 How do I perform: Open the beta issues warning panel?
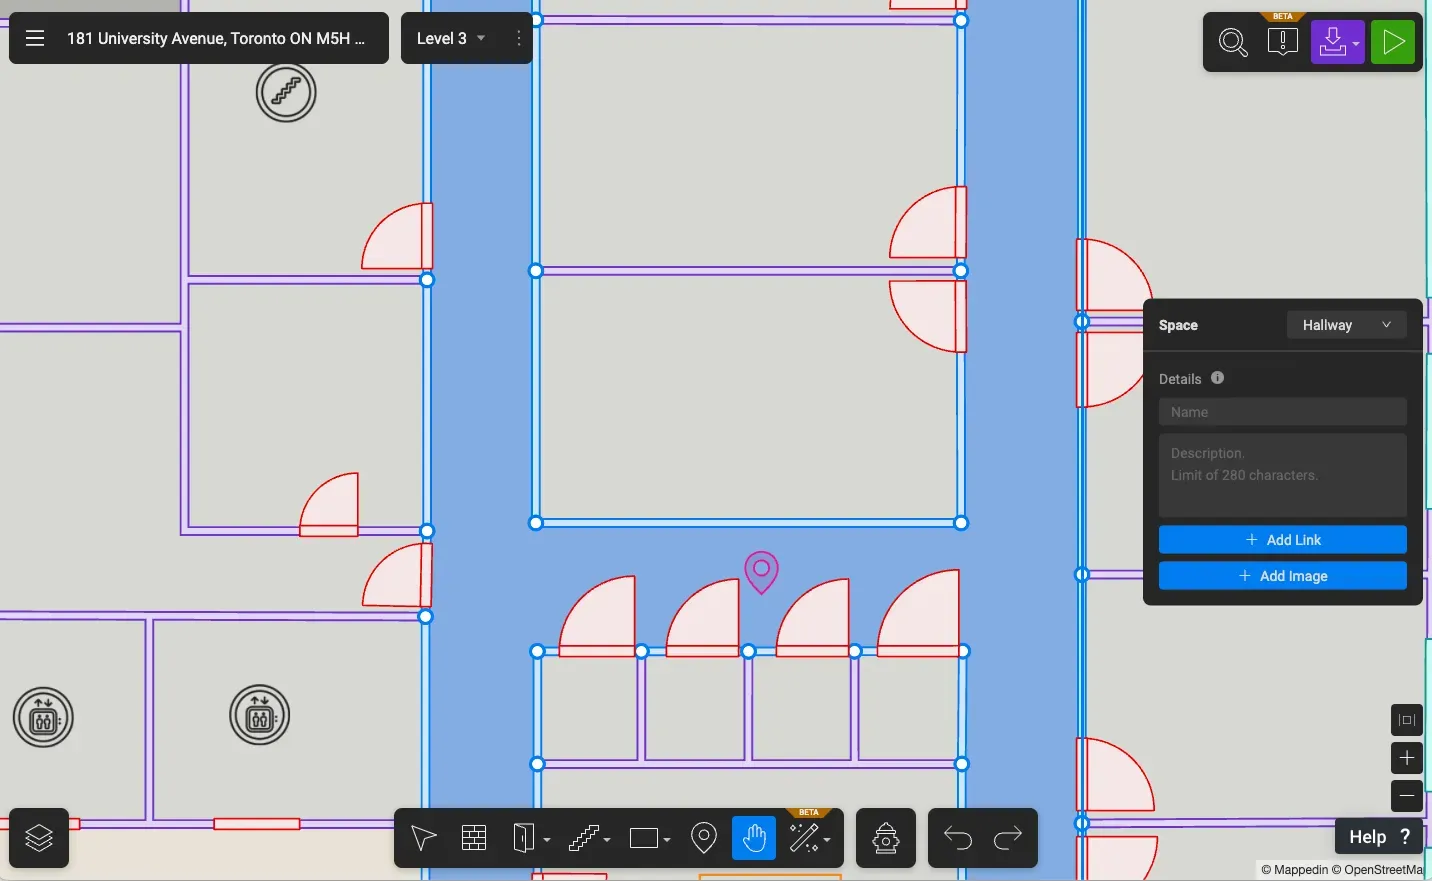[1283, 42]
